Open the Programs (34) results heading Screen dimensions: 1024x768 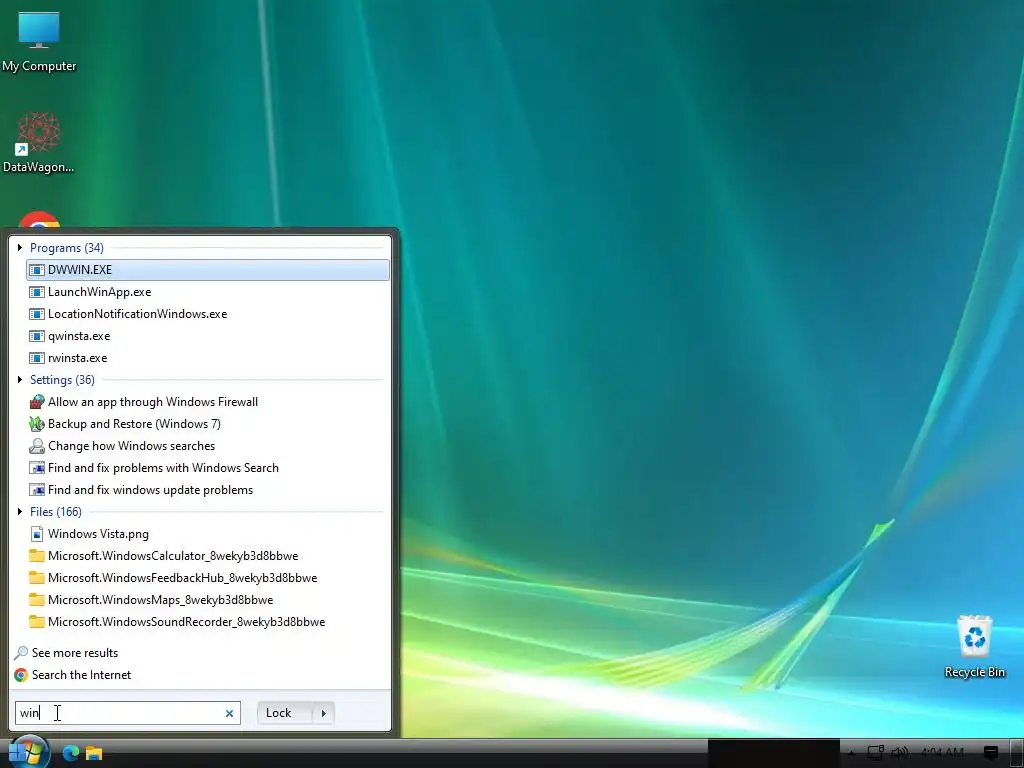tap(67, 248)
